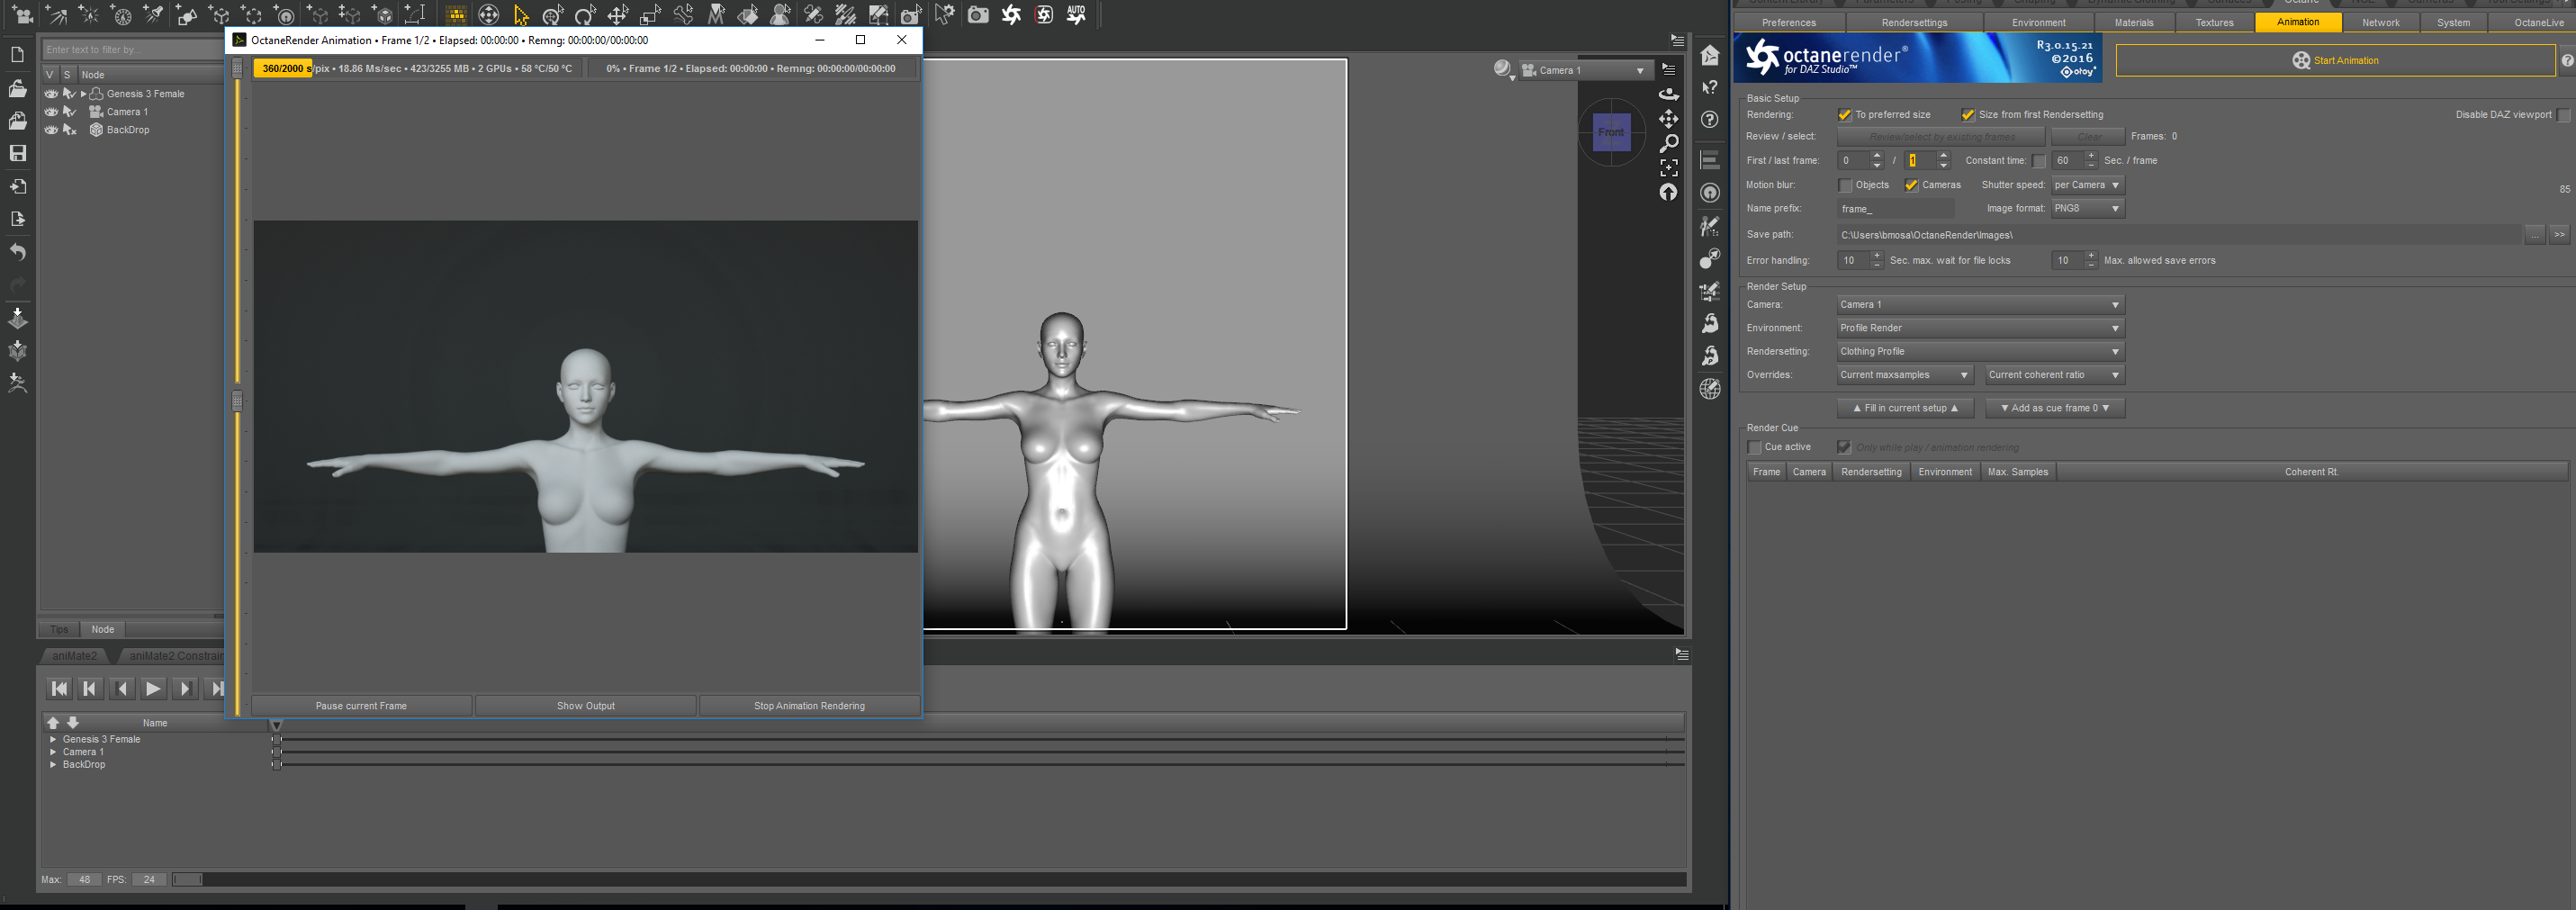This screenshot has height=910, width=2576.
Task: Expand the Genesis 3 Female scene node
Action: click(84, 94)
